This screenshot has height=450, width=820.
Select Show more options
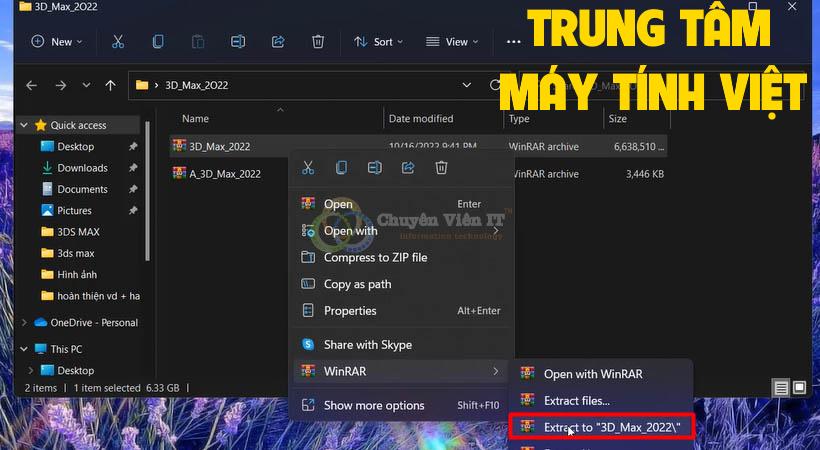click(x=402, y=405)
